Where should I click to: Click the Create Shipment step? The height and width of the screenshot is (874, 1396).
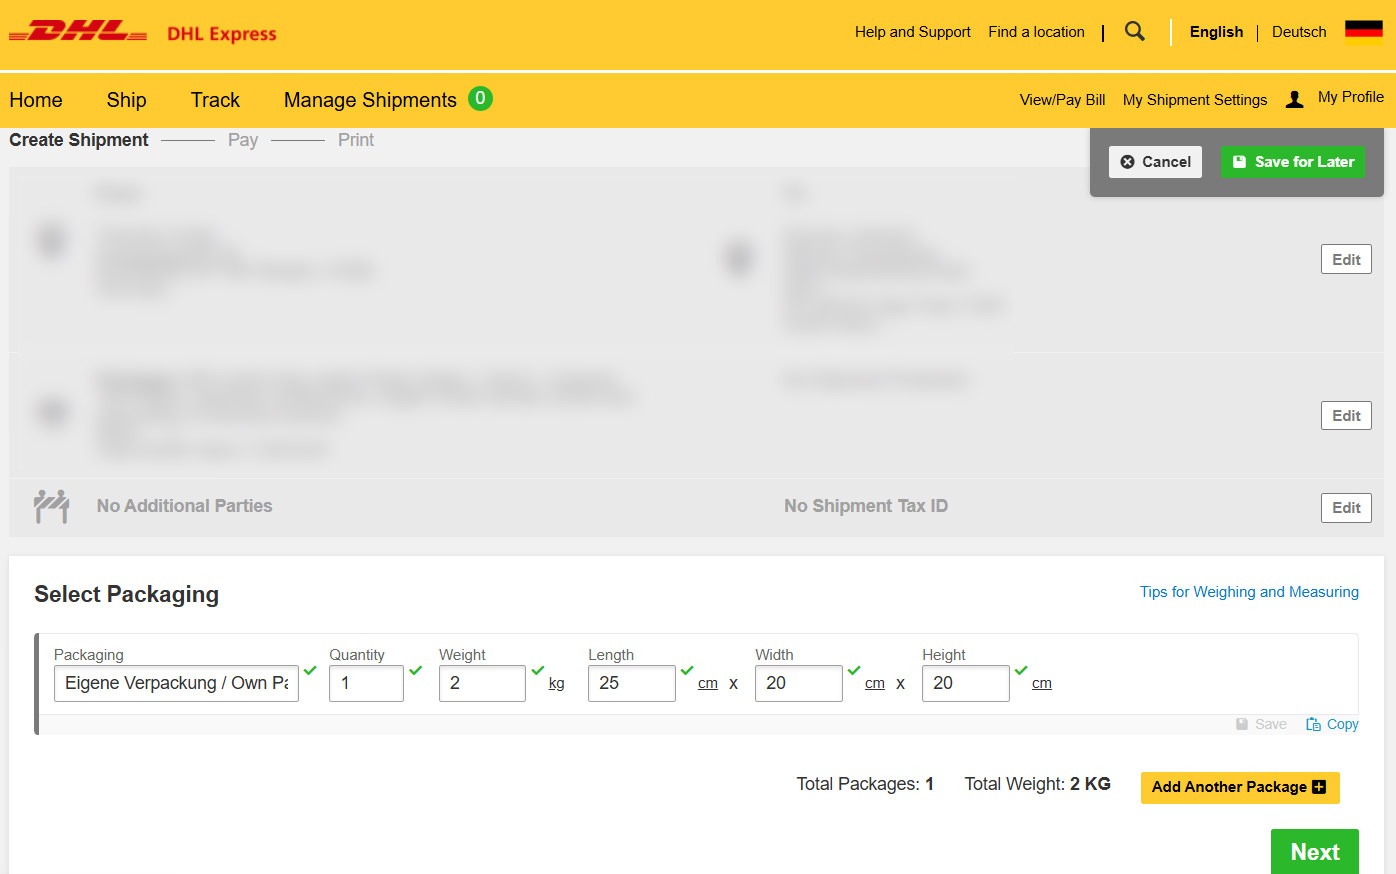[x=79, y=140]
